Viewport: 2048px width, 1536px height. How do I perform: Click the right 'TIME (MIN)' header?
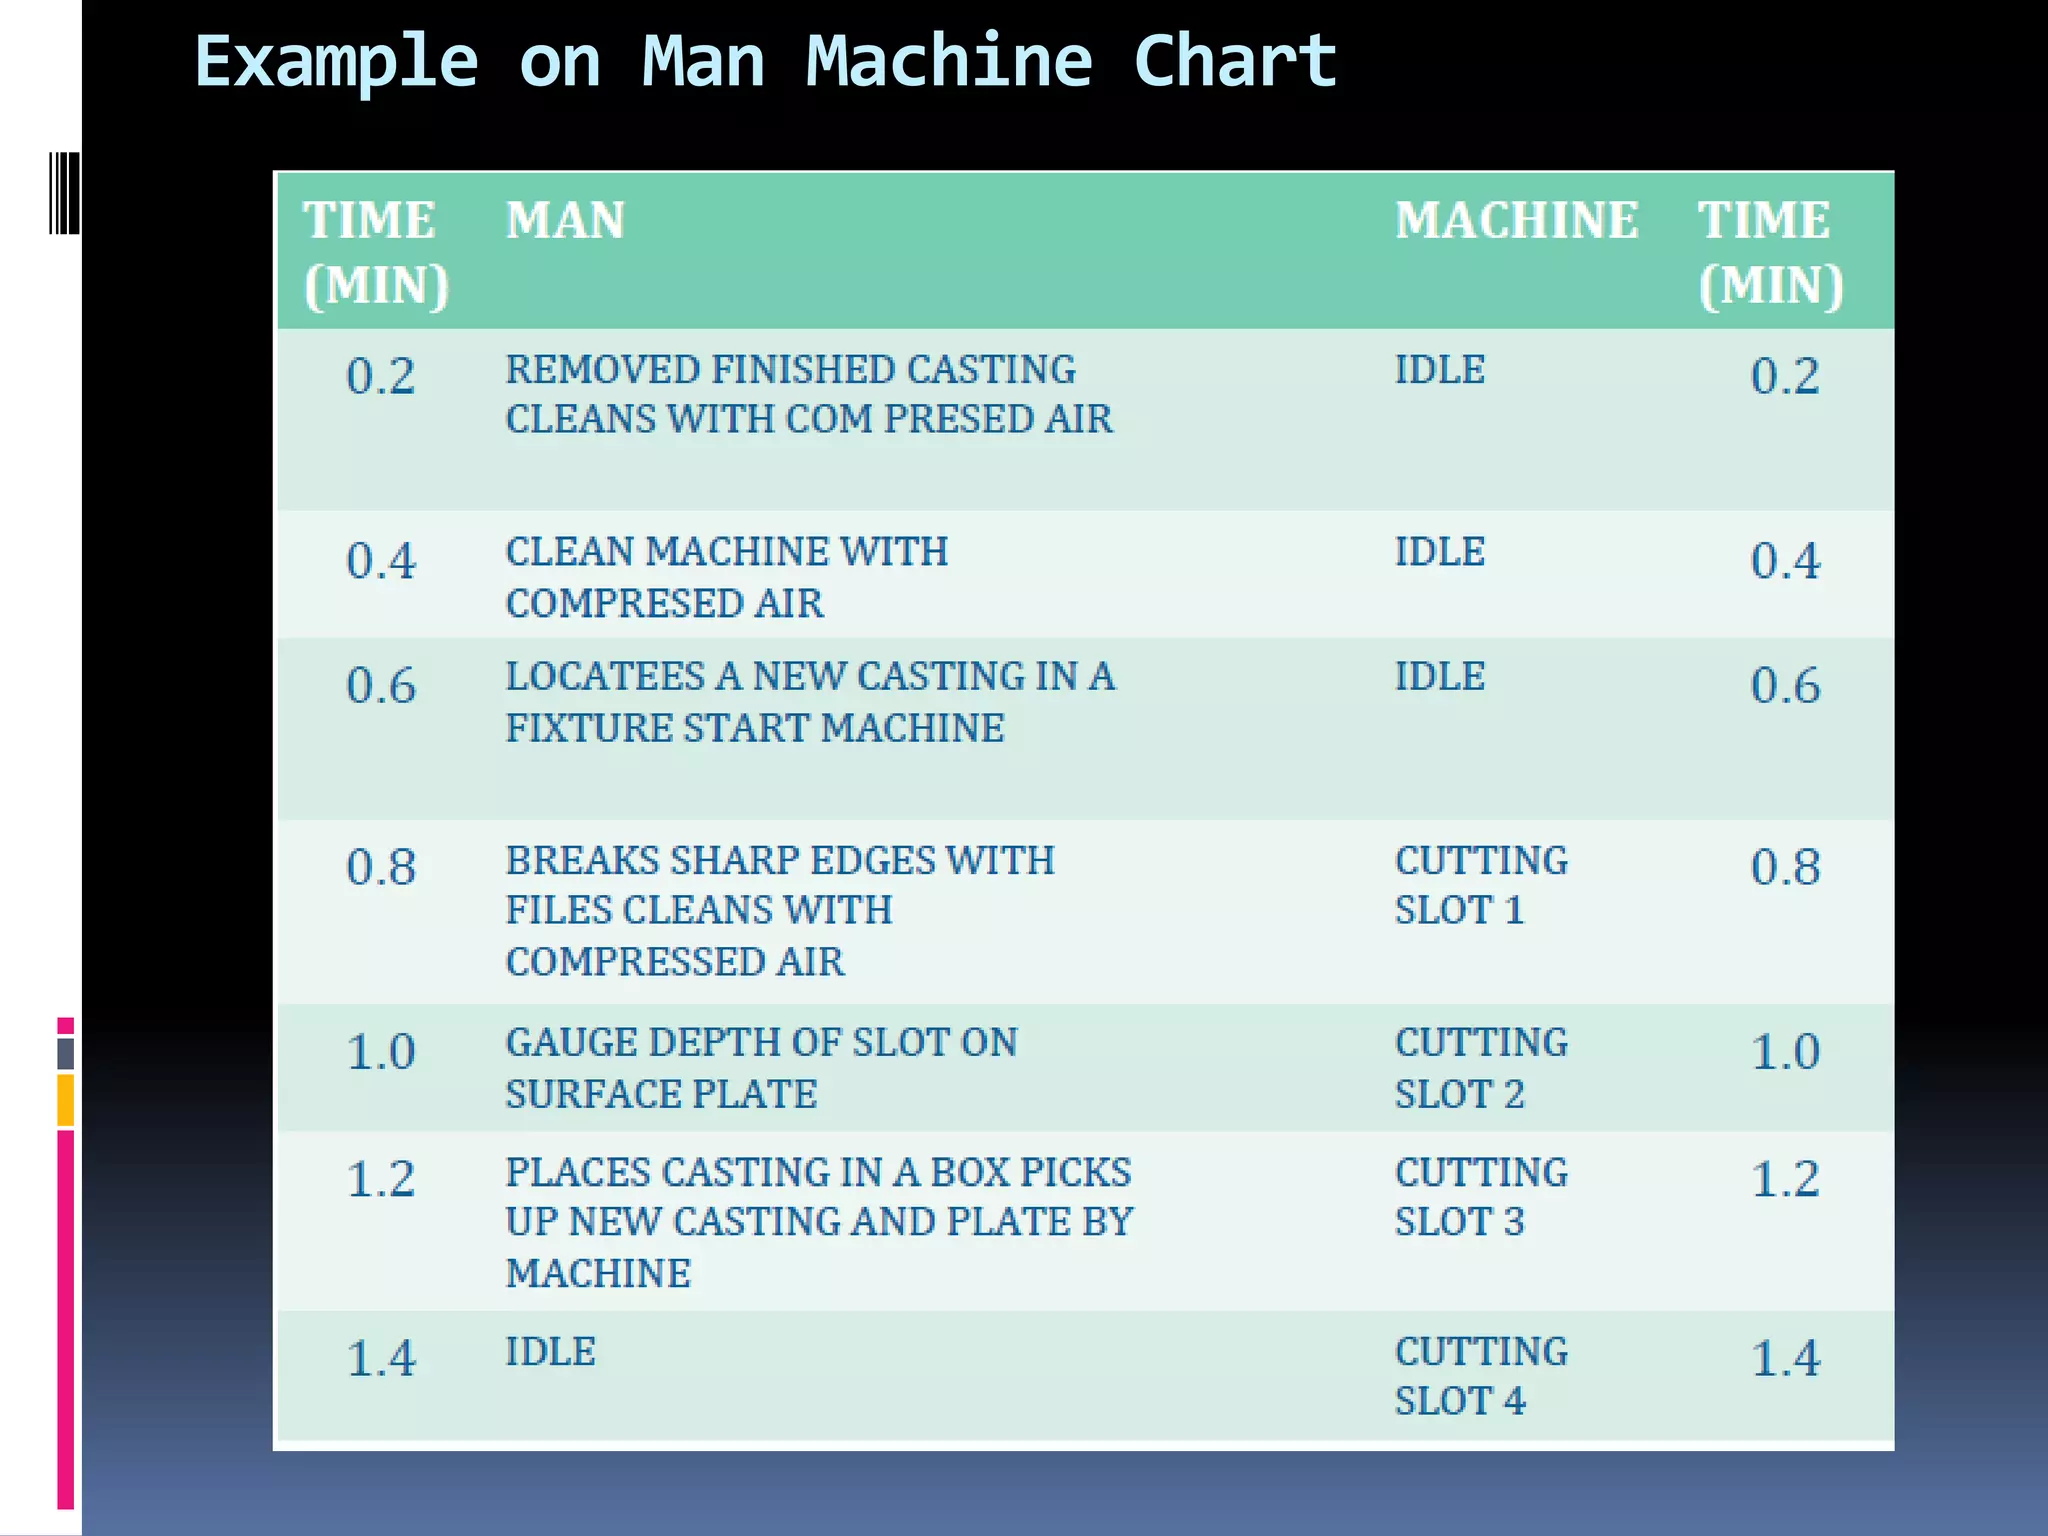[1771, 253]
